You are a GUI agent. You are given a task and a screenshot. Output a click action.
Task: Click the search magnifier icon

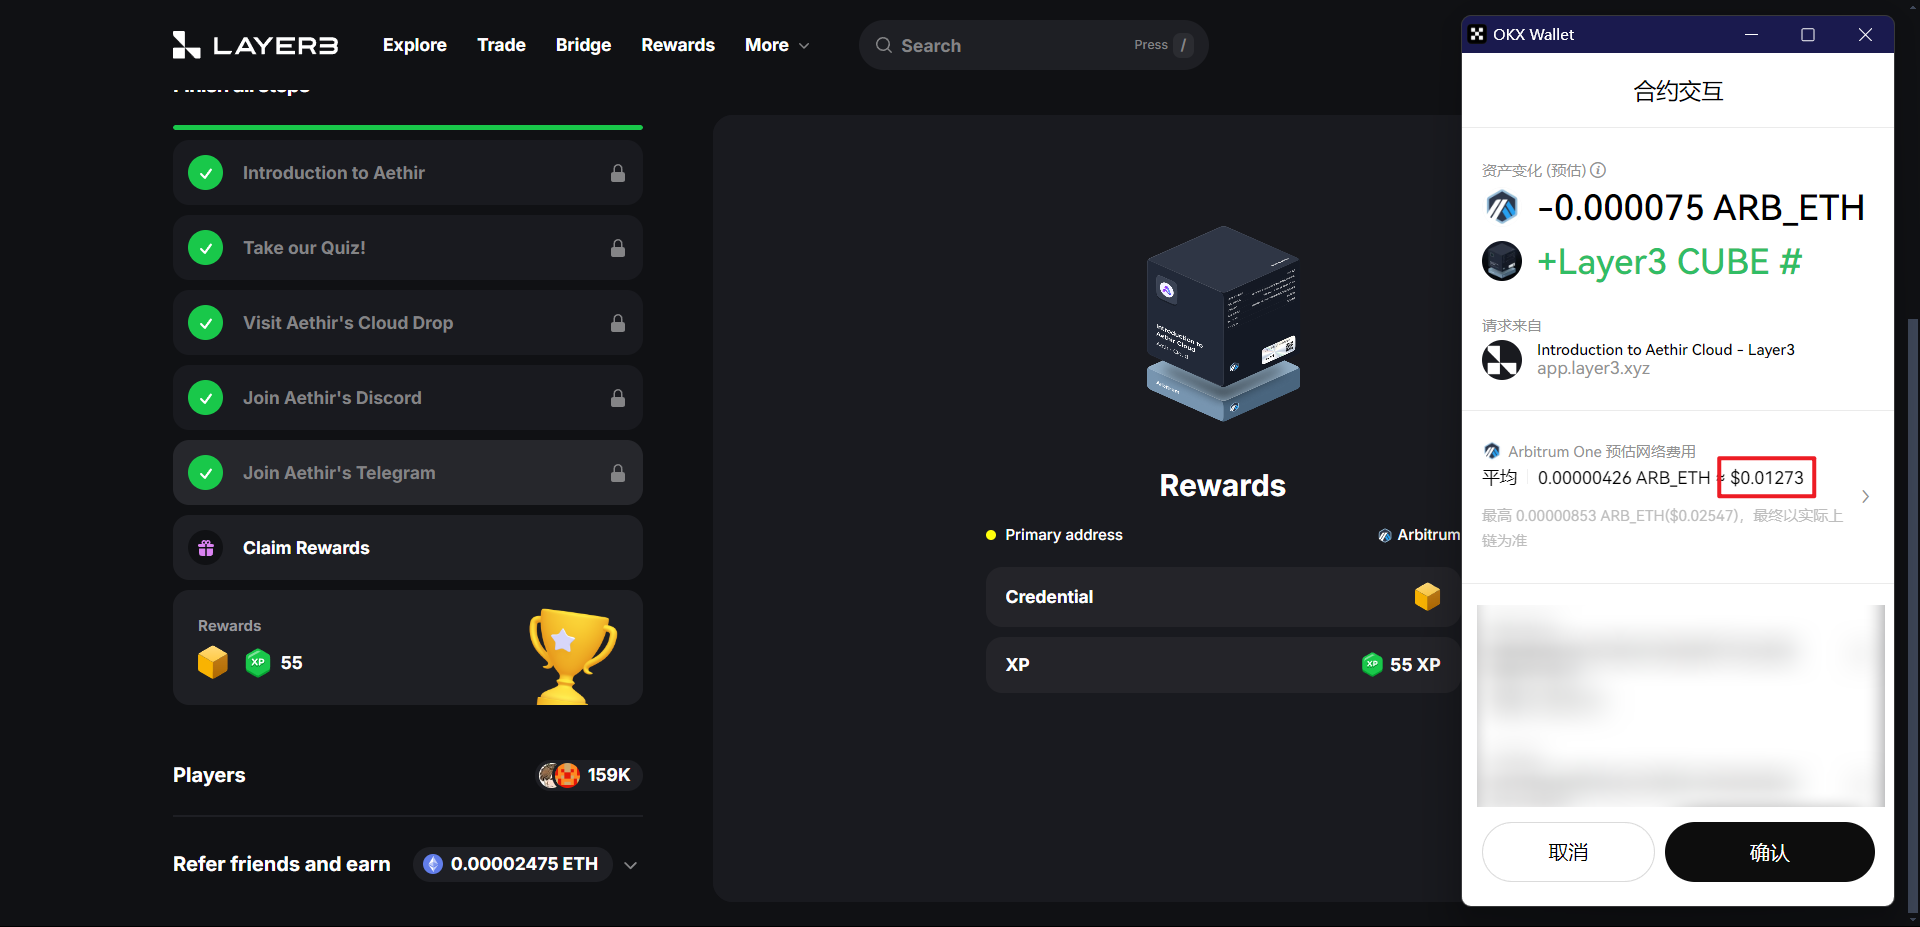pos(884,45)
